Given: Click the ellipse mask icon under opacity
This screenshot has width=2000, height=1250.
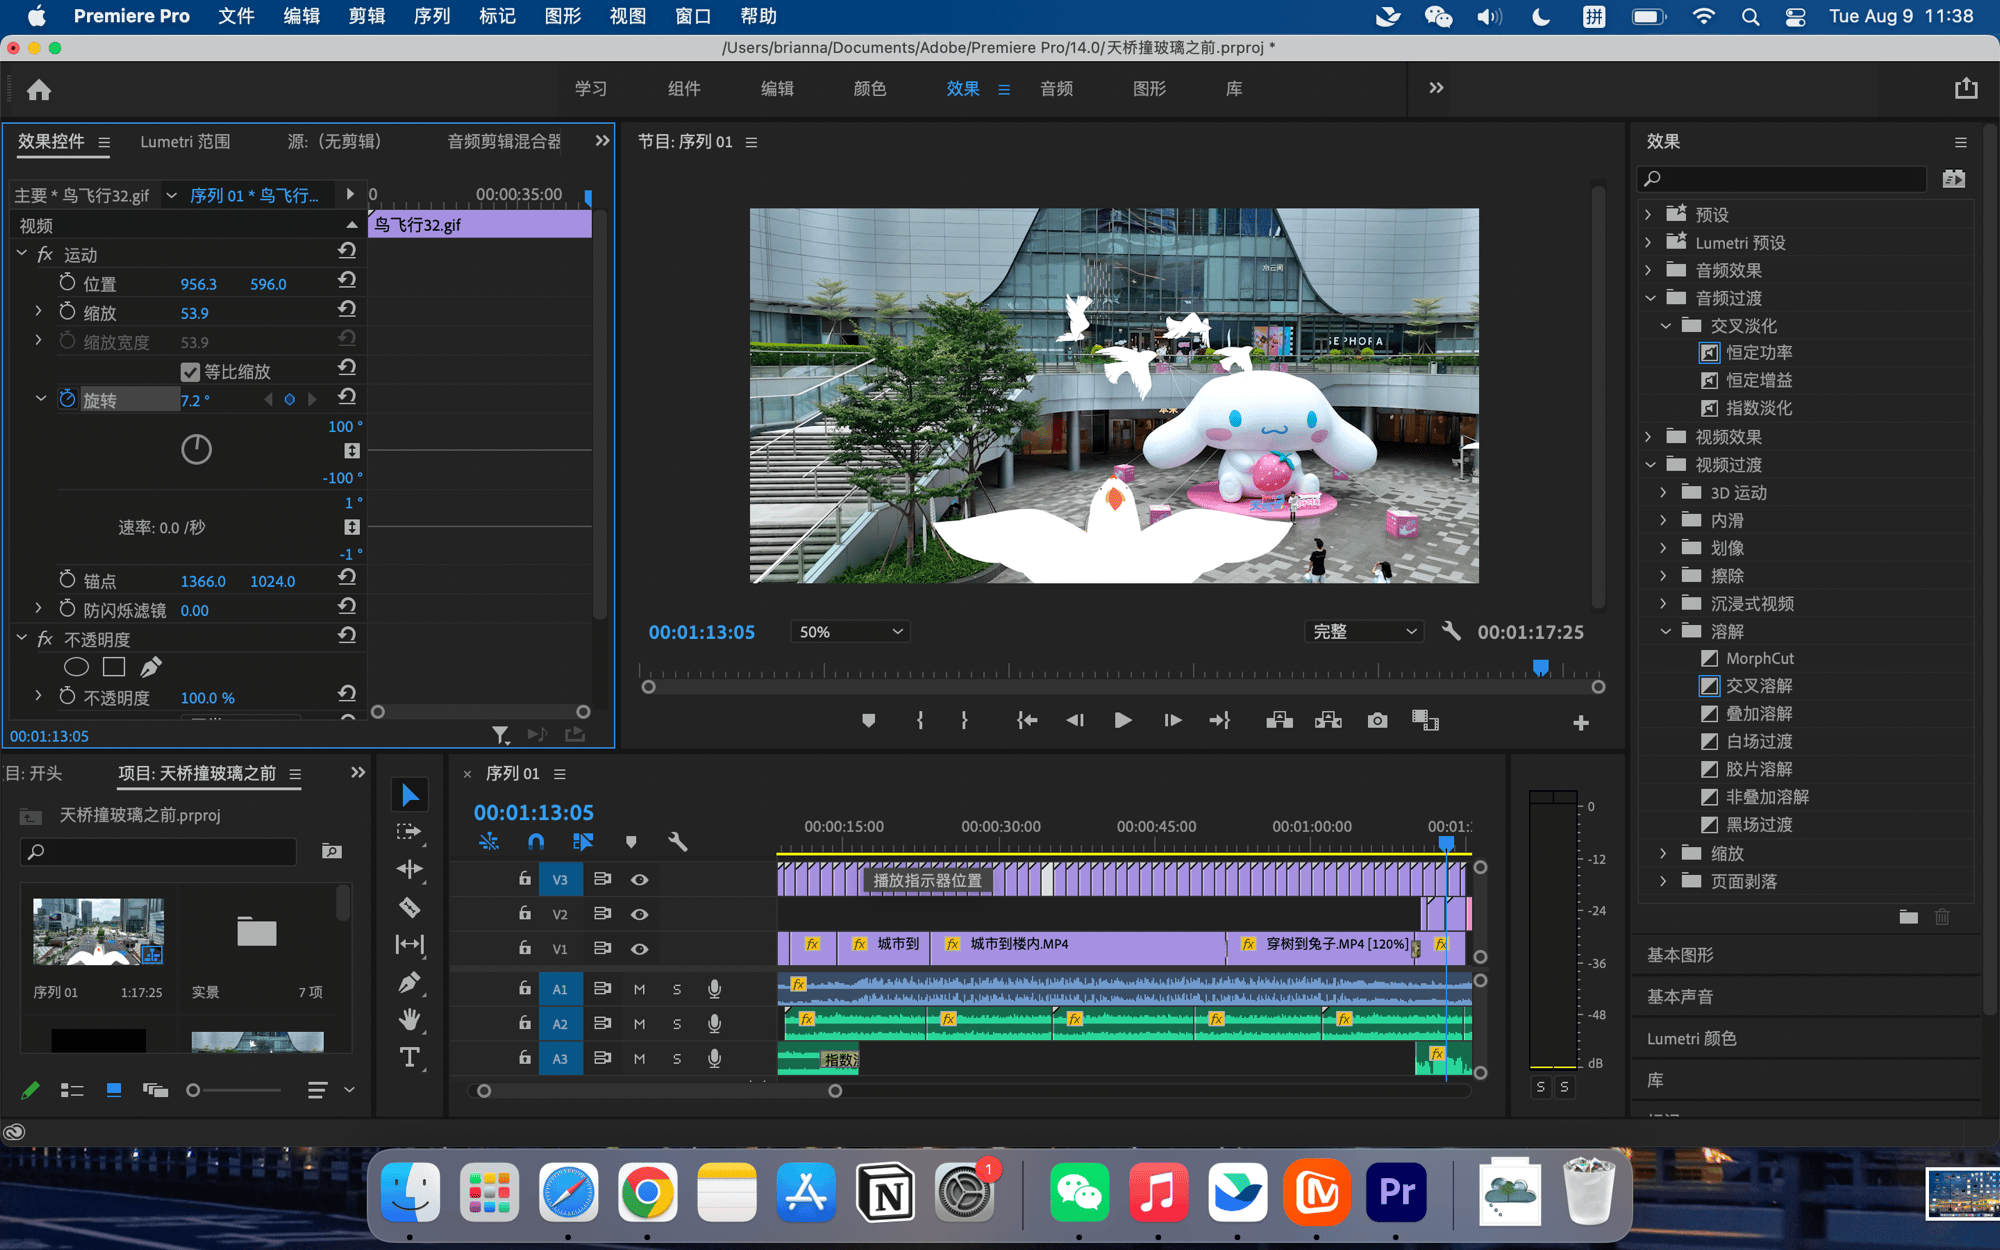Looking at the screenshot, I should tap(76, 667).
